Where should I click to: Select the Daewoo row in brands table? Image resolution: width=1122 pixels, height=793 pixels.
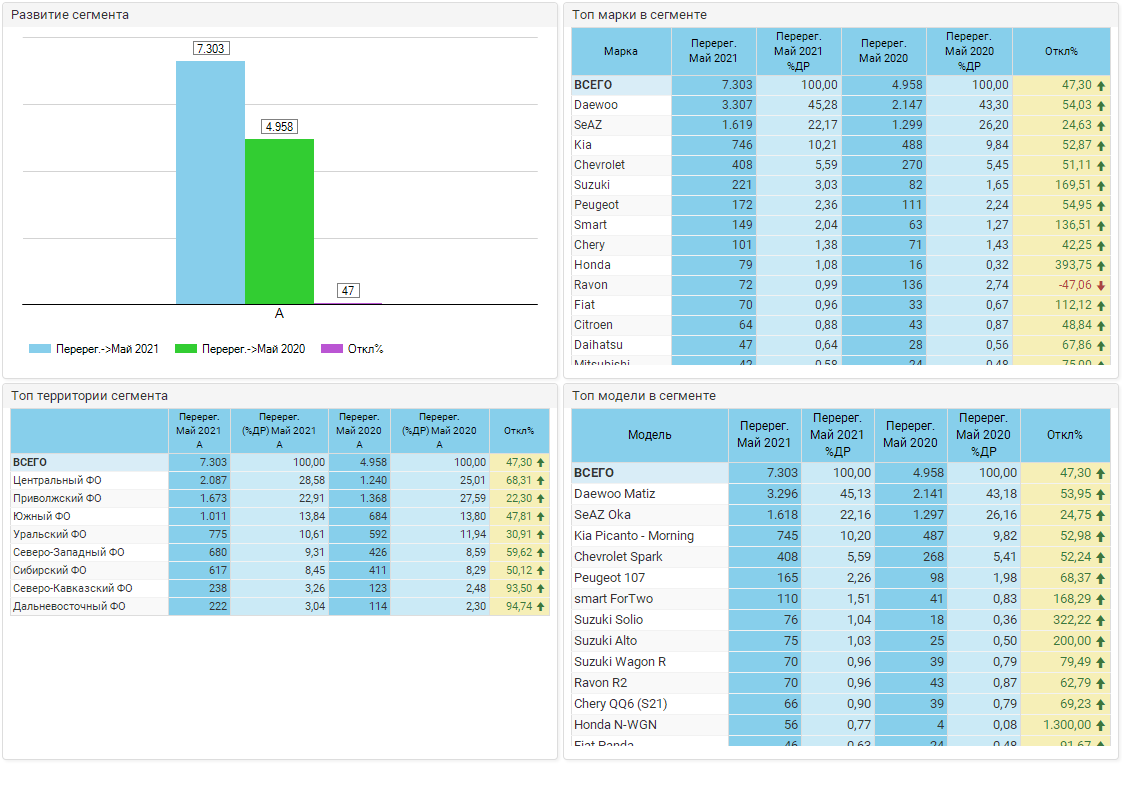tap(596, 105)
